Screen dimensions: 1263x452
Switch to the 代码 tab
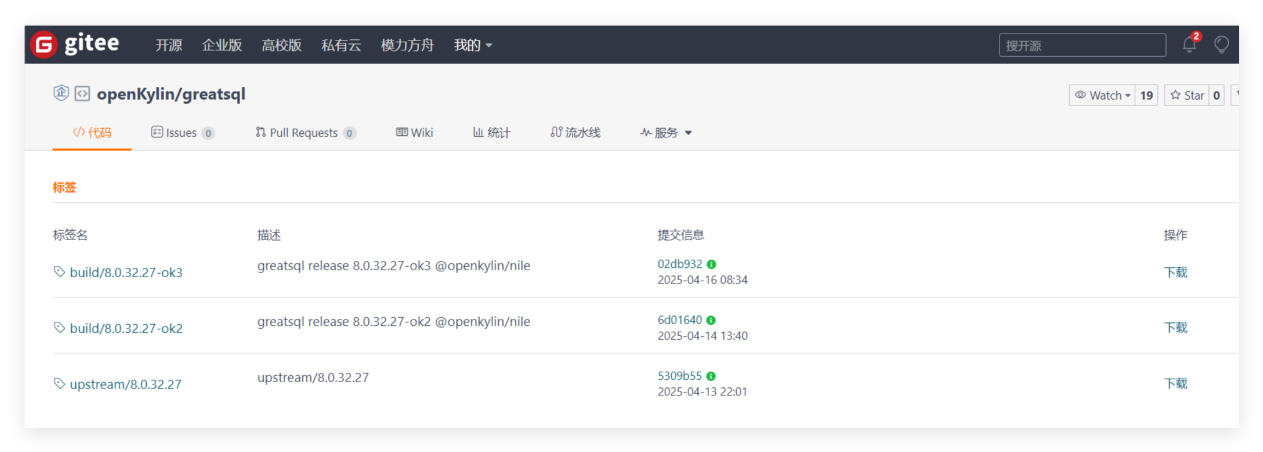pos(92,132)
